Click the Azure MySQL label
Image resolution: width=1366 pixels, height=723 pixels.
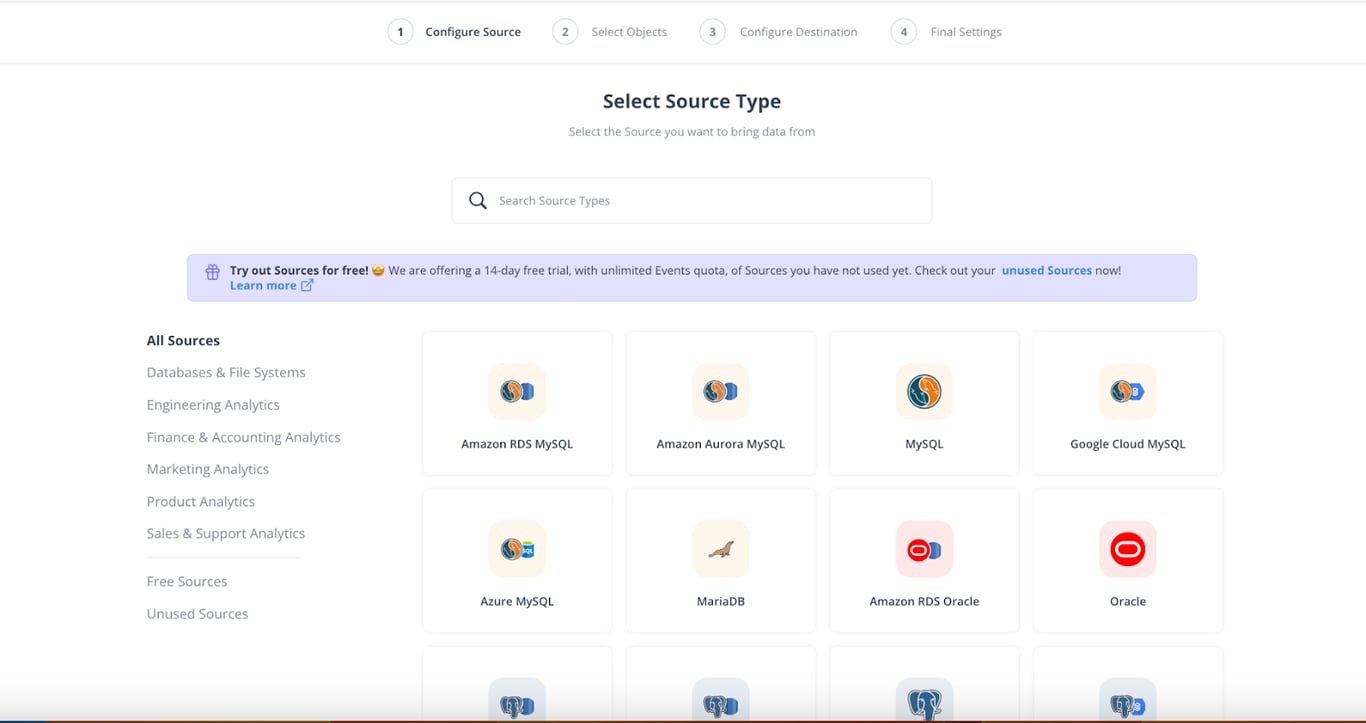coord(517,602)
